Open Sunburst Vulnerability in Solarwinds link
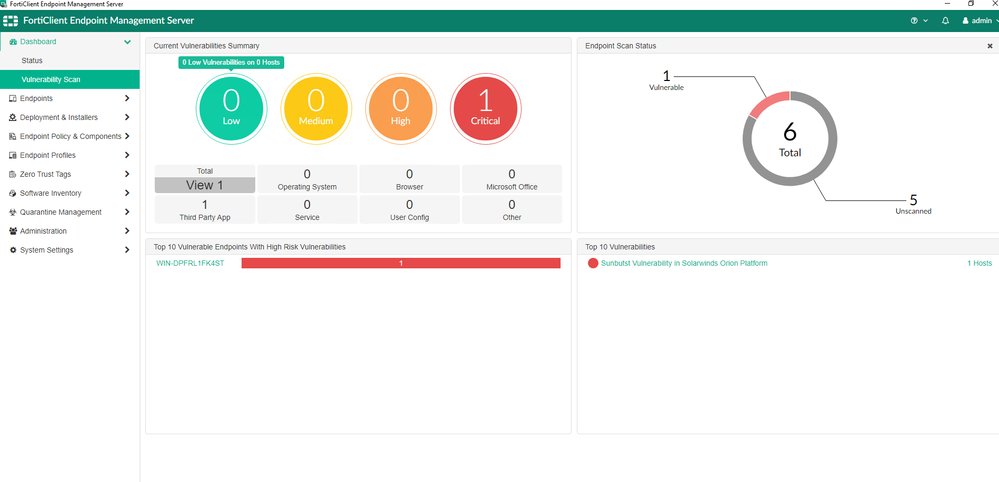Screen dimensions: 999x482 point(684,263)
